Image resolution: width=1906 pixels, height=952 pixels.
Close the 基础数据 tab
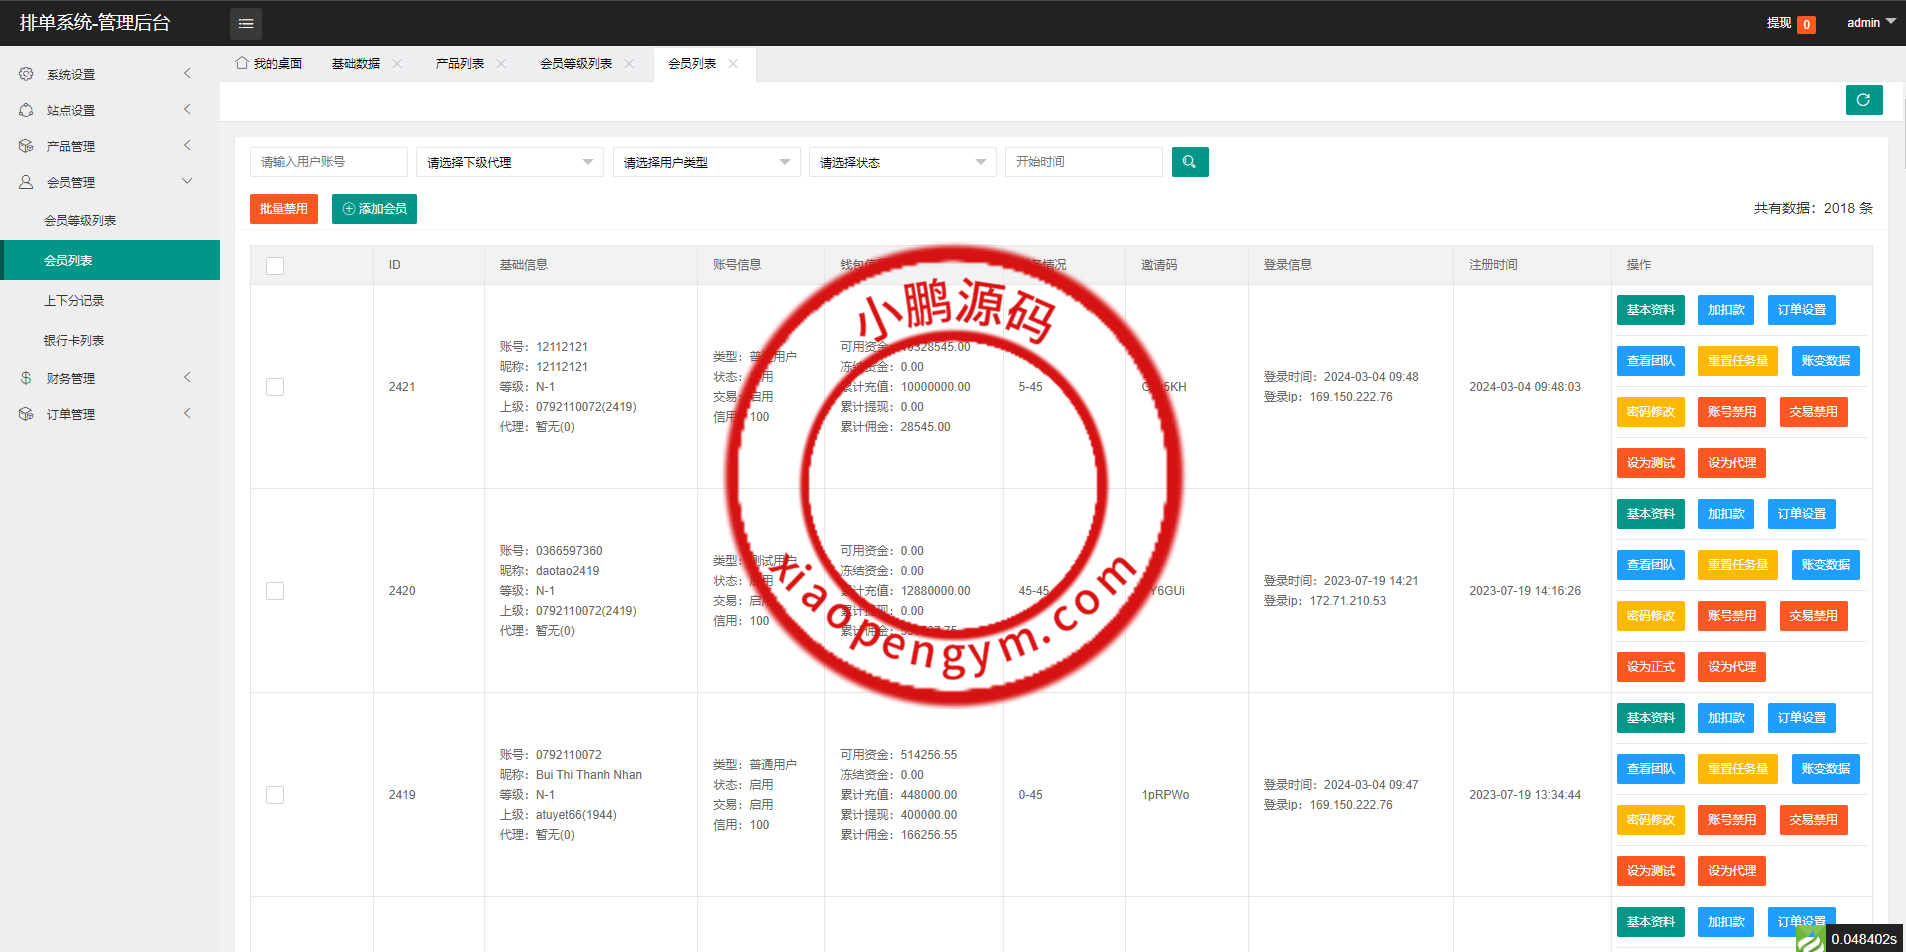coord(397,64)
